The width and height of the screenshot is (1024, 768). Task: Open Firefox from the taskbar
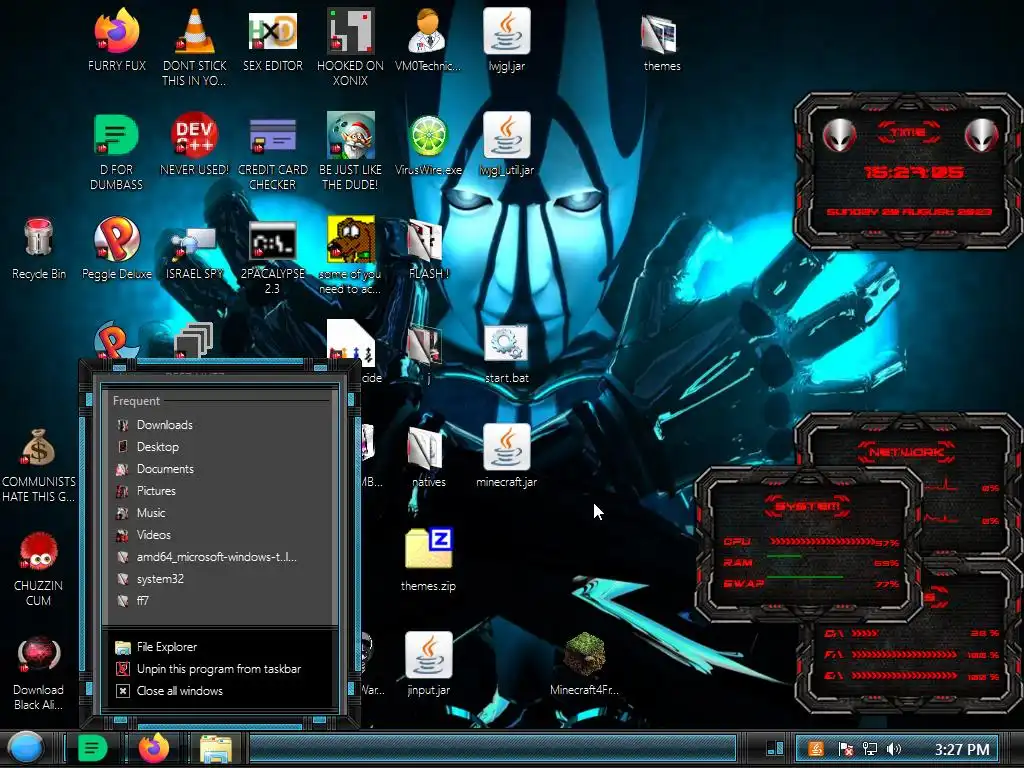(154, 748)
